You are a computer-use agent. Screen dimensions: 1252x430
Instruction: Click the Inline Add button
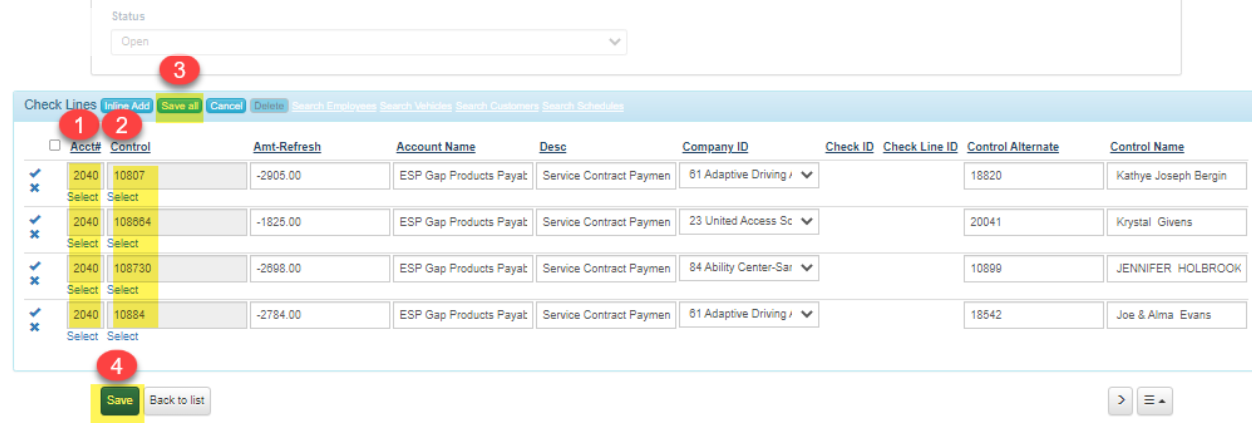point(127,105)
